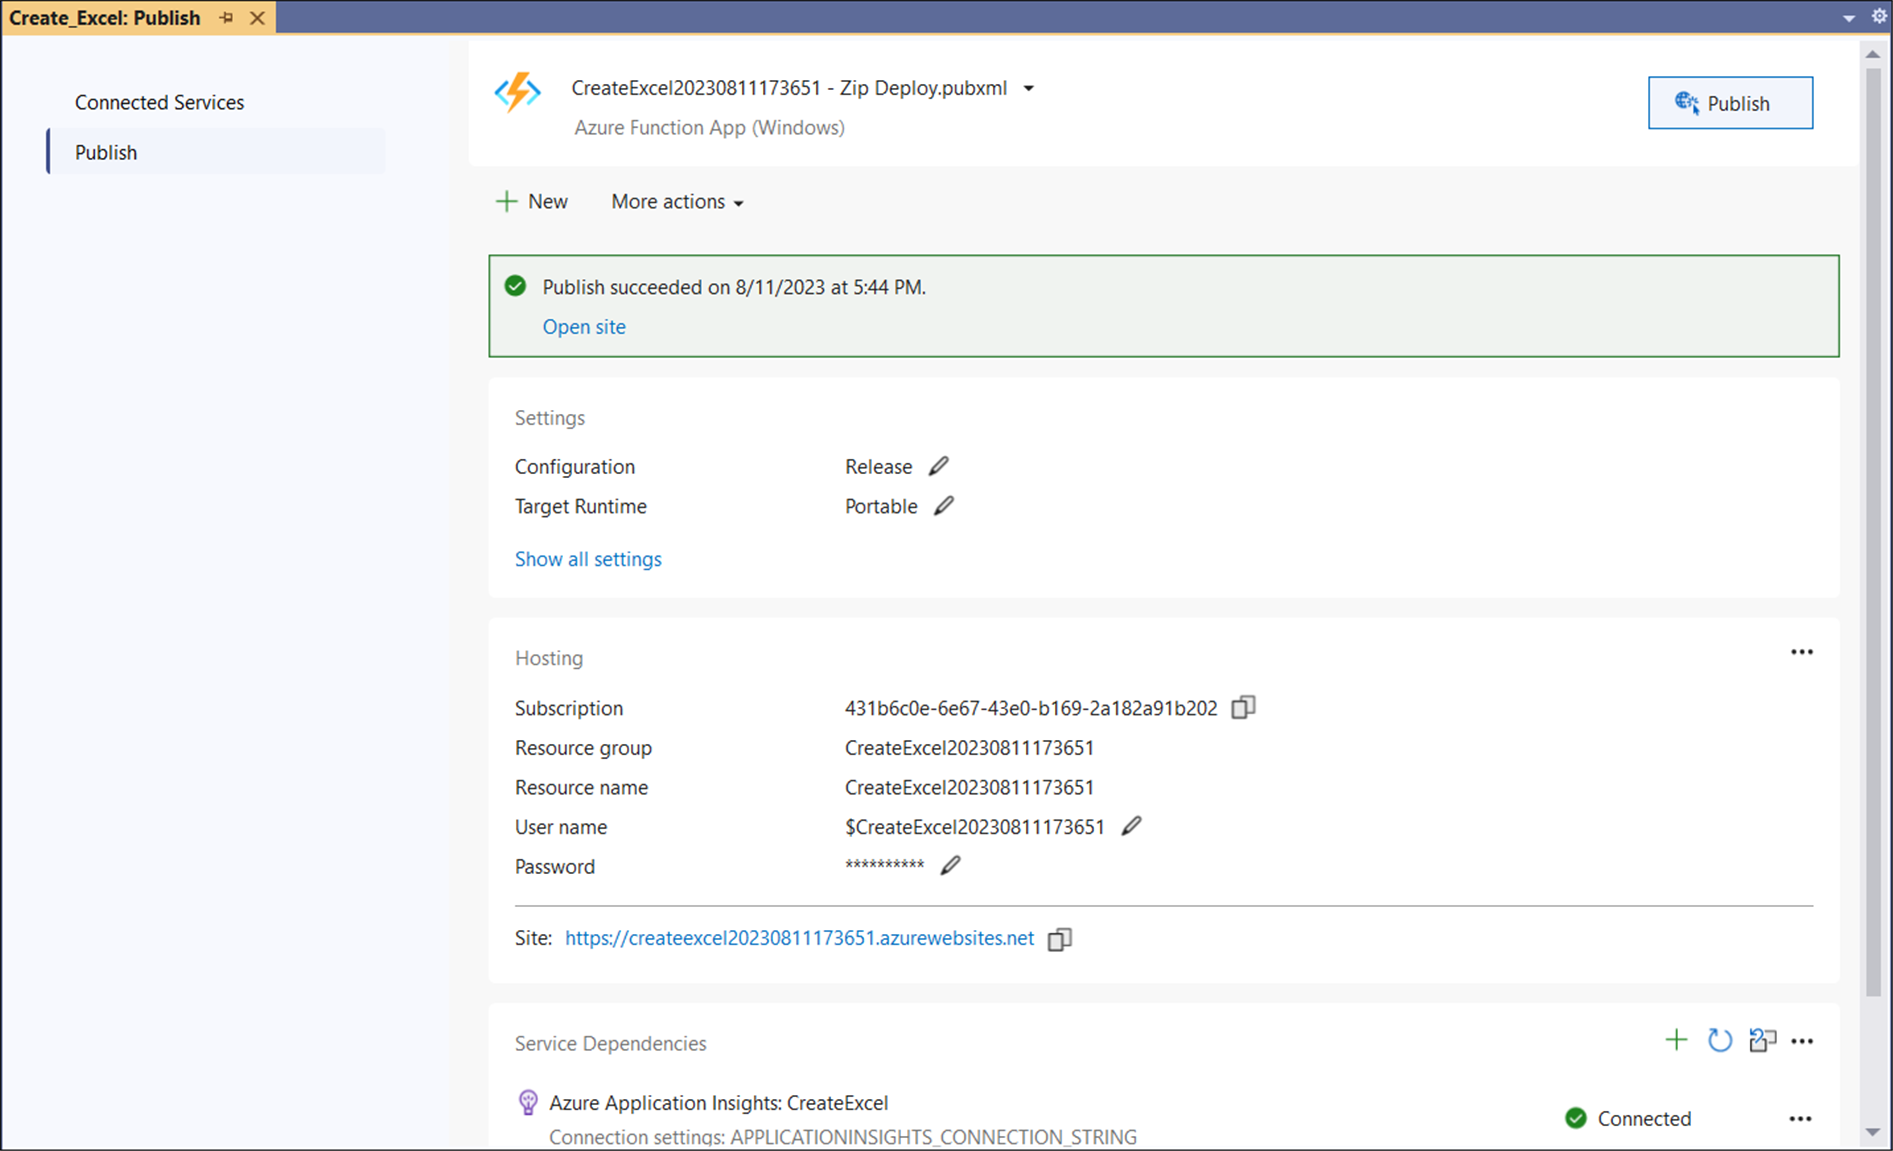The height and width of the screenshot is (1151, 1893).
Task: Copy the site URL to clipboard
Action: point(1059,939)
